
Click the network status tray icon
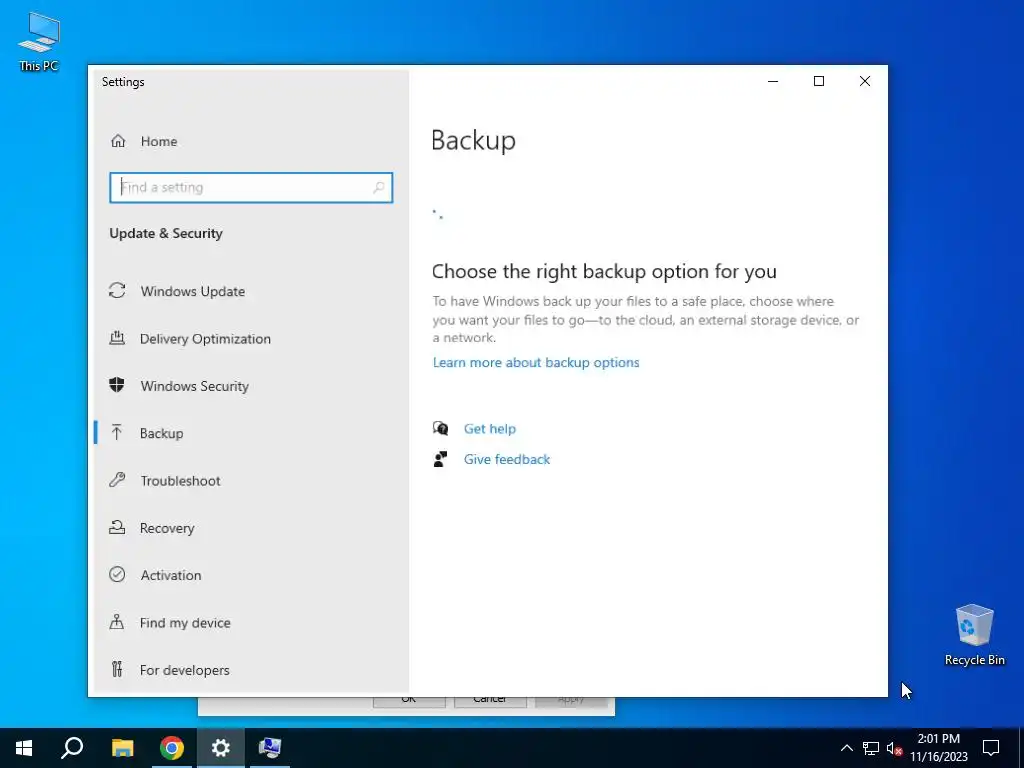pos(871,748)
